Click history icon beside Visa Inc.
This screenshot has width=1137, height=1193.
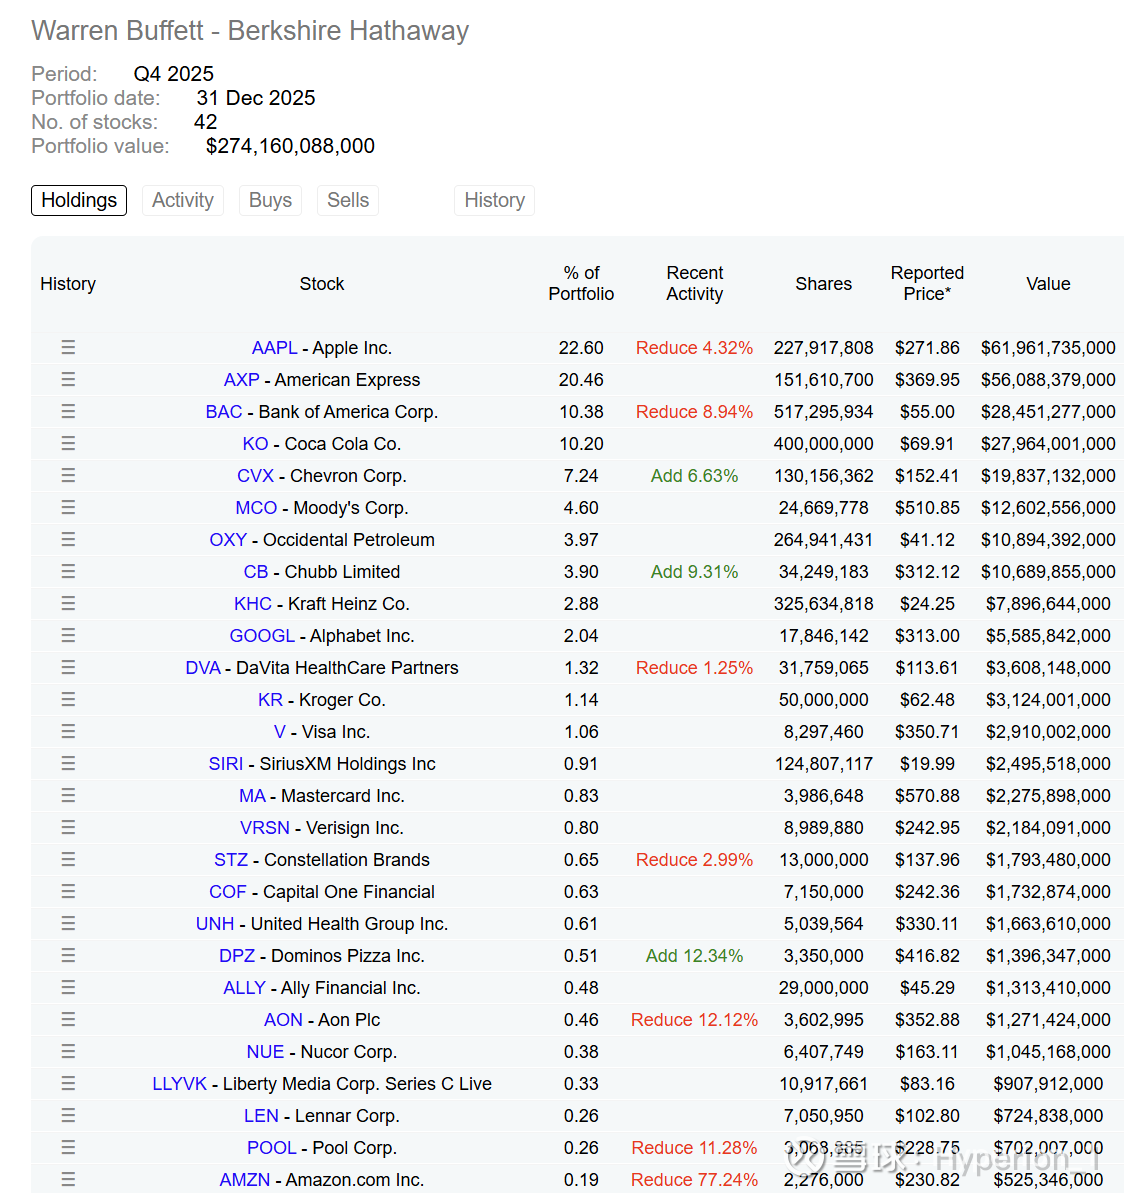pyautogui.click(x=68, y=731)
